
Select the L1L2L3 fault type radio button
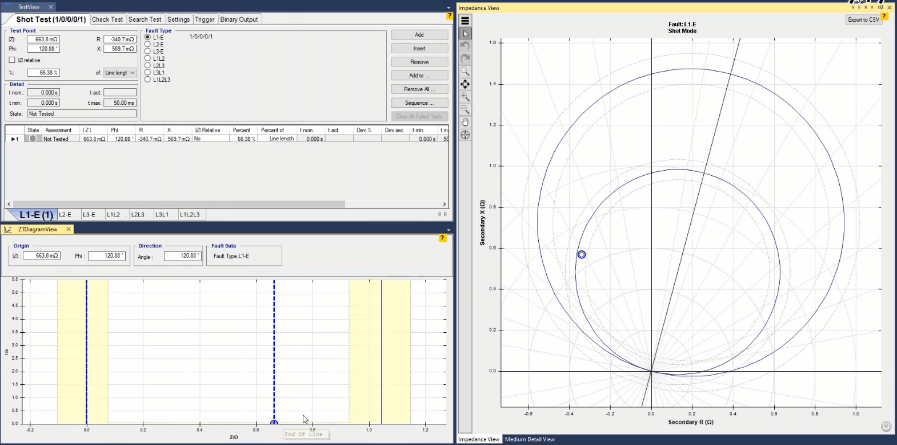coord(149,79)
